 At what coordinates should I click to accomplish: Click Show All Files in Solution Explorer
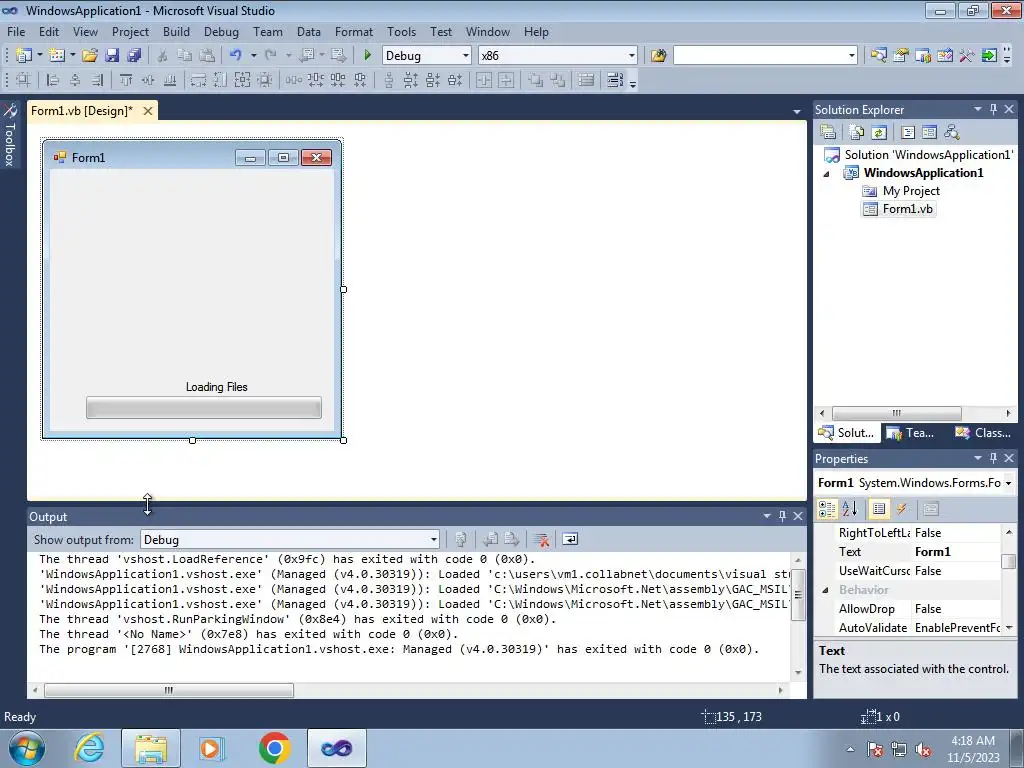click(857, 133)
